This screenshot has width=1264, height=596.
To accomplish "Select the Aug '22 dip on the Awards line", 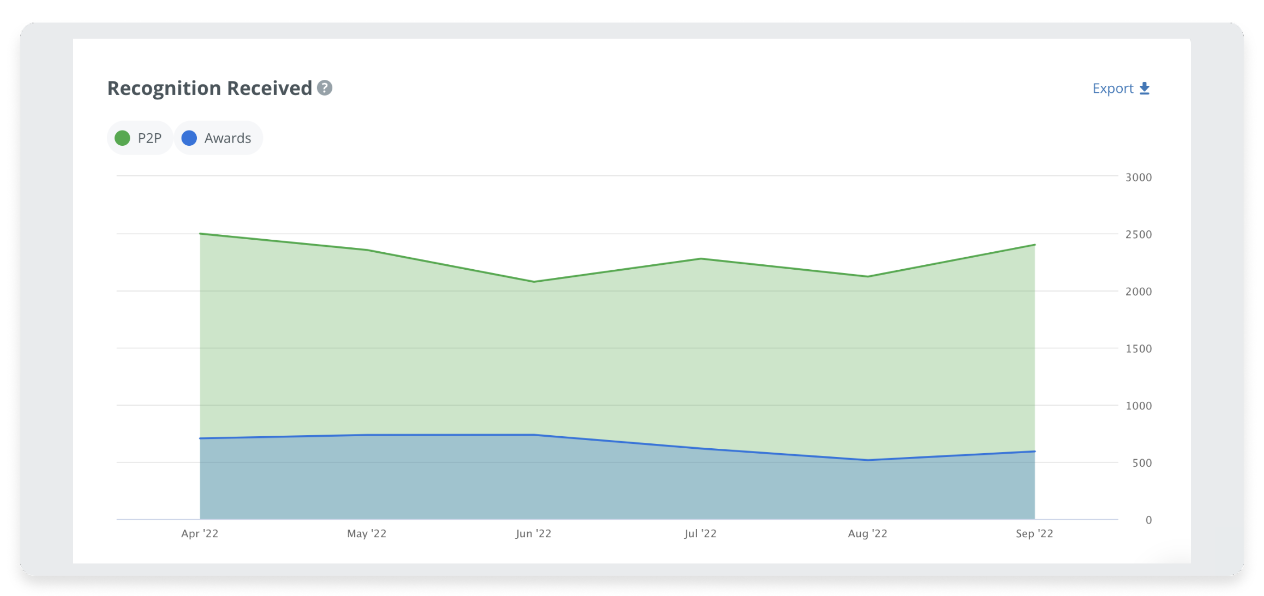I will (868, 460).
